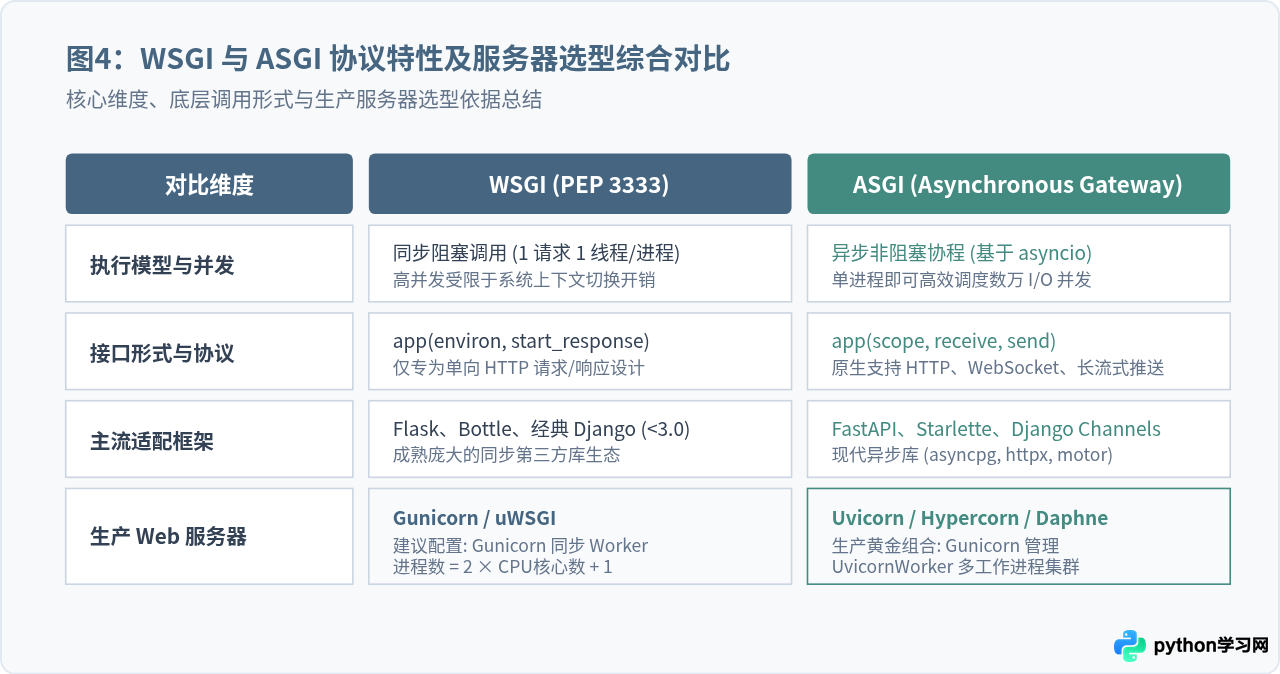The width and height of the screenshot is (1280, 674).
Task: Click text '建议配置: Gunicorn 同步 Worker'
Action: 520,546
